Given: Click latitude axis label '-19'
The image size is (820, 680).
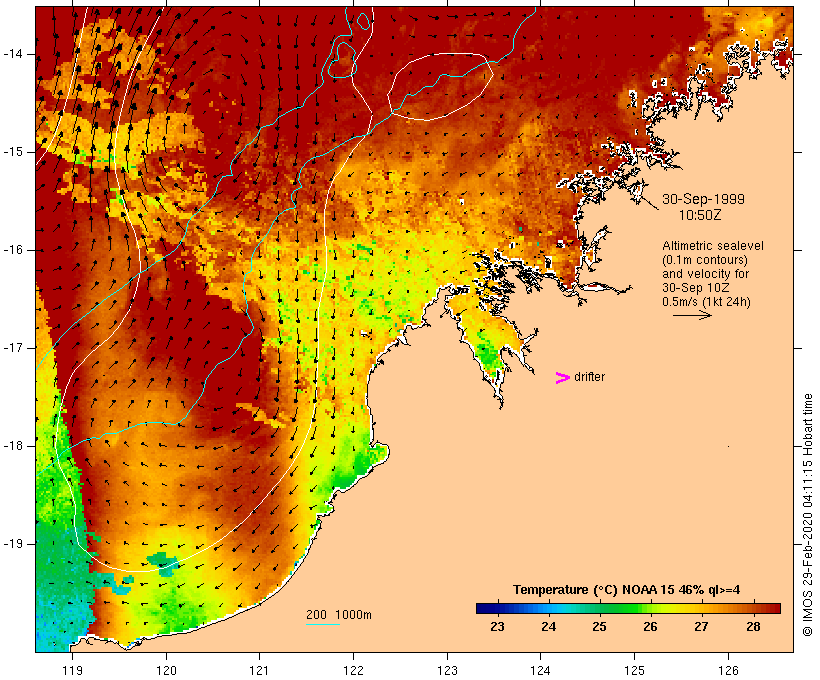Looking at the screenshot, I should point(13,544).
